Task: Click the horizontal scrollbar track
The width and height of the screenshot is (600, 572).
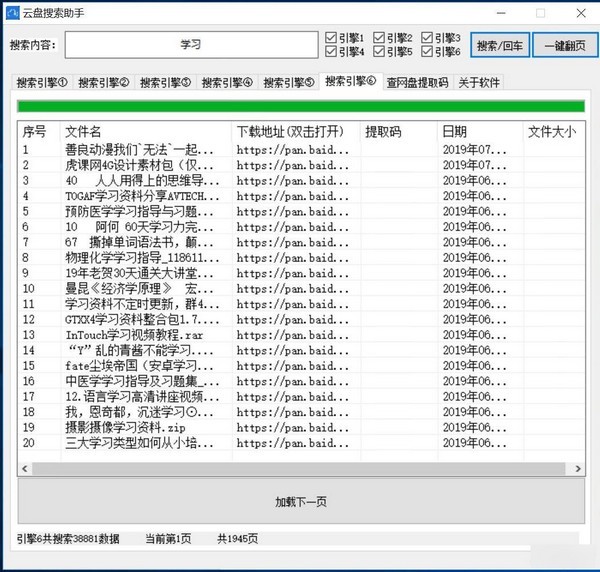Action: click(x=298, y=468)
